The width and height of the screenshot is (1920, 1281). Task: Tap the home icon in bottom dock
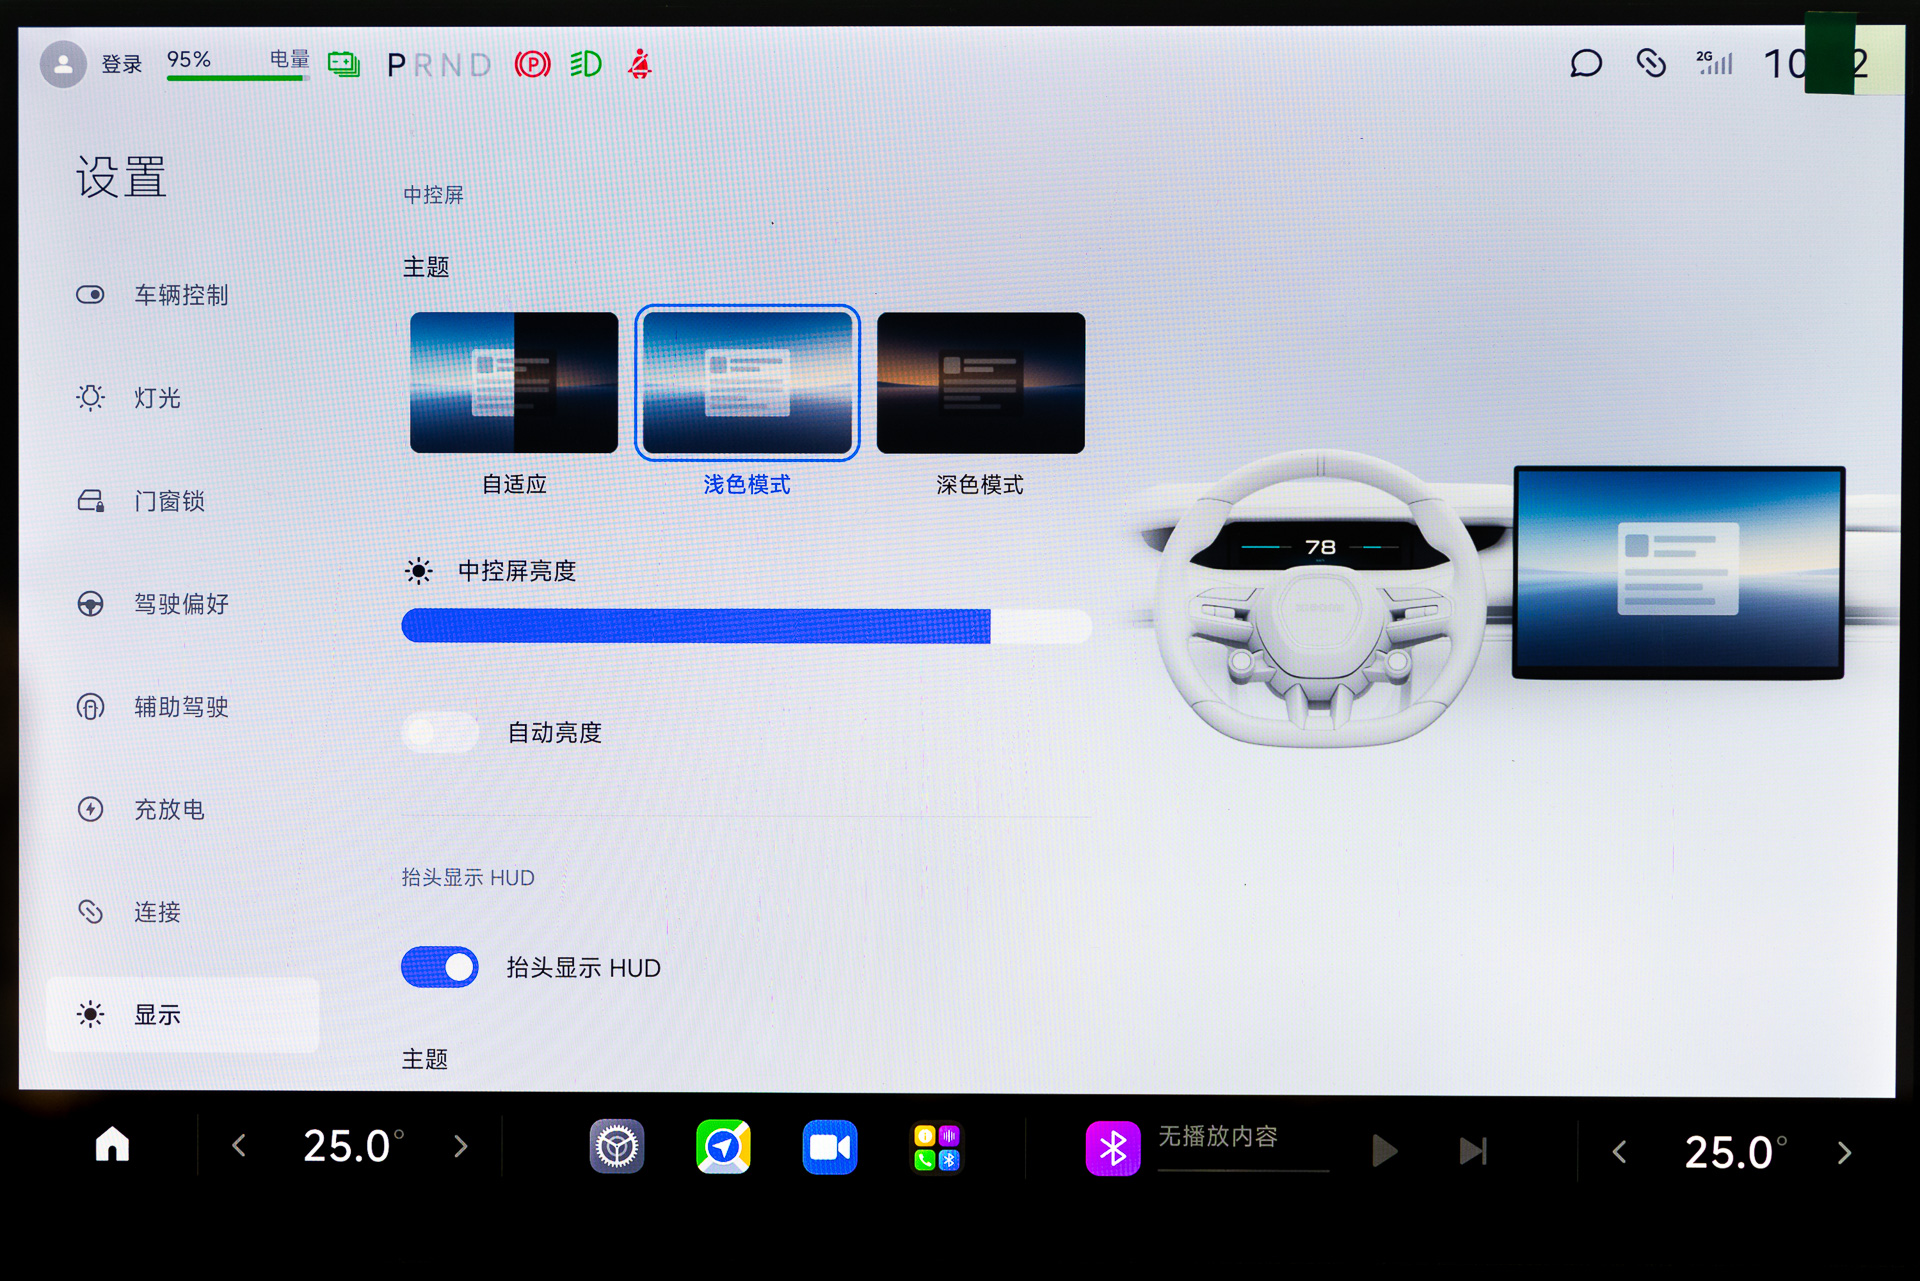[112, 1144]
